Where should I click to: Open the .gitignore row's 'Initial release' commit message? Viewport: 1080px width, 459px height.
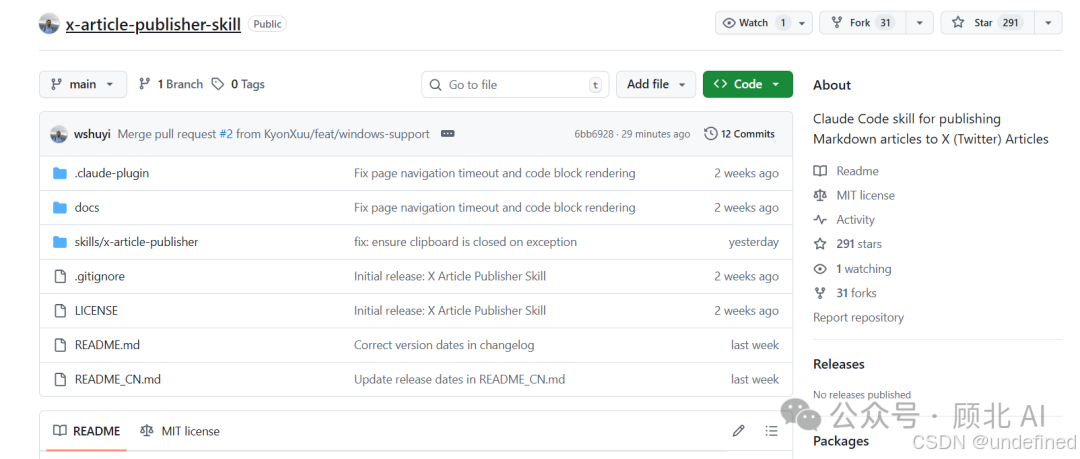[450, 276]
